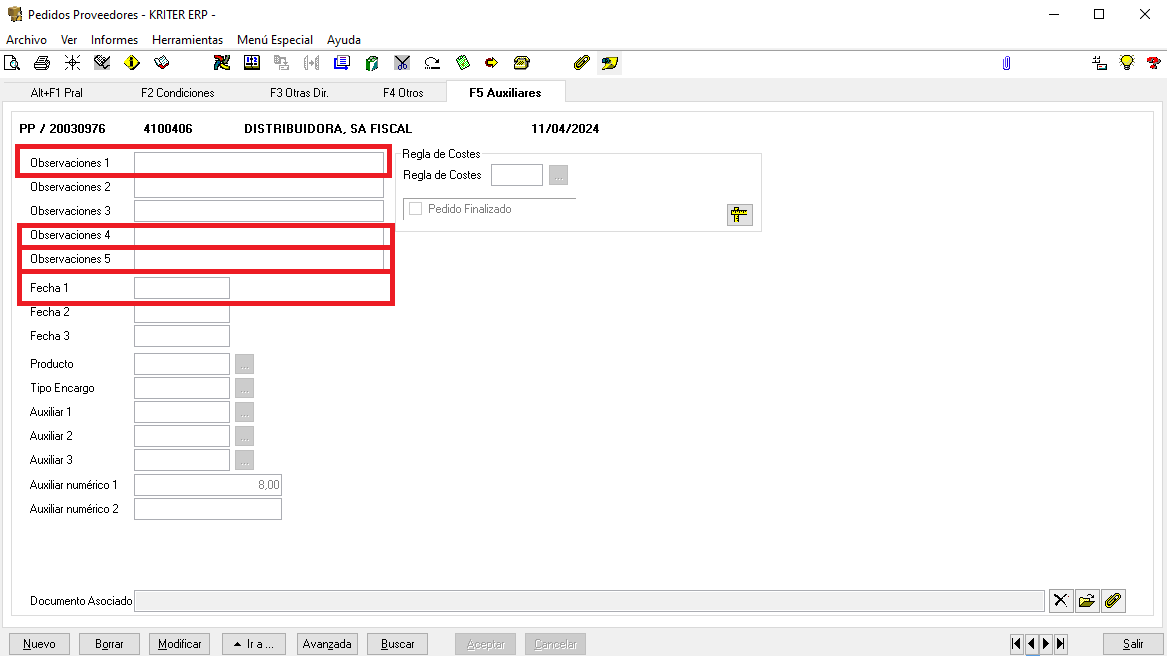Open the Menú Especial menu
Viewport: 1167px width, 656px height.
coord(275,39)
